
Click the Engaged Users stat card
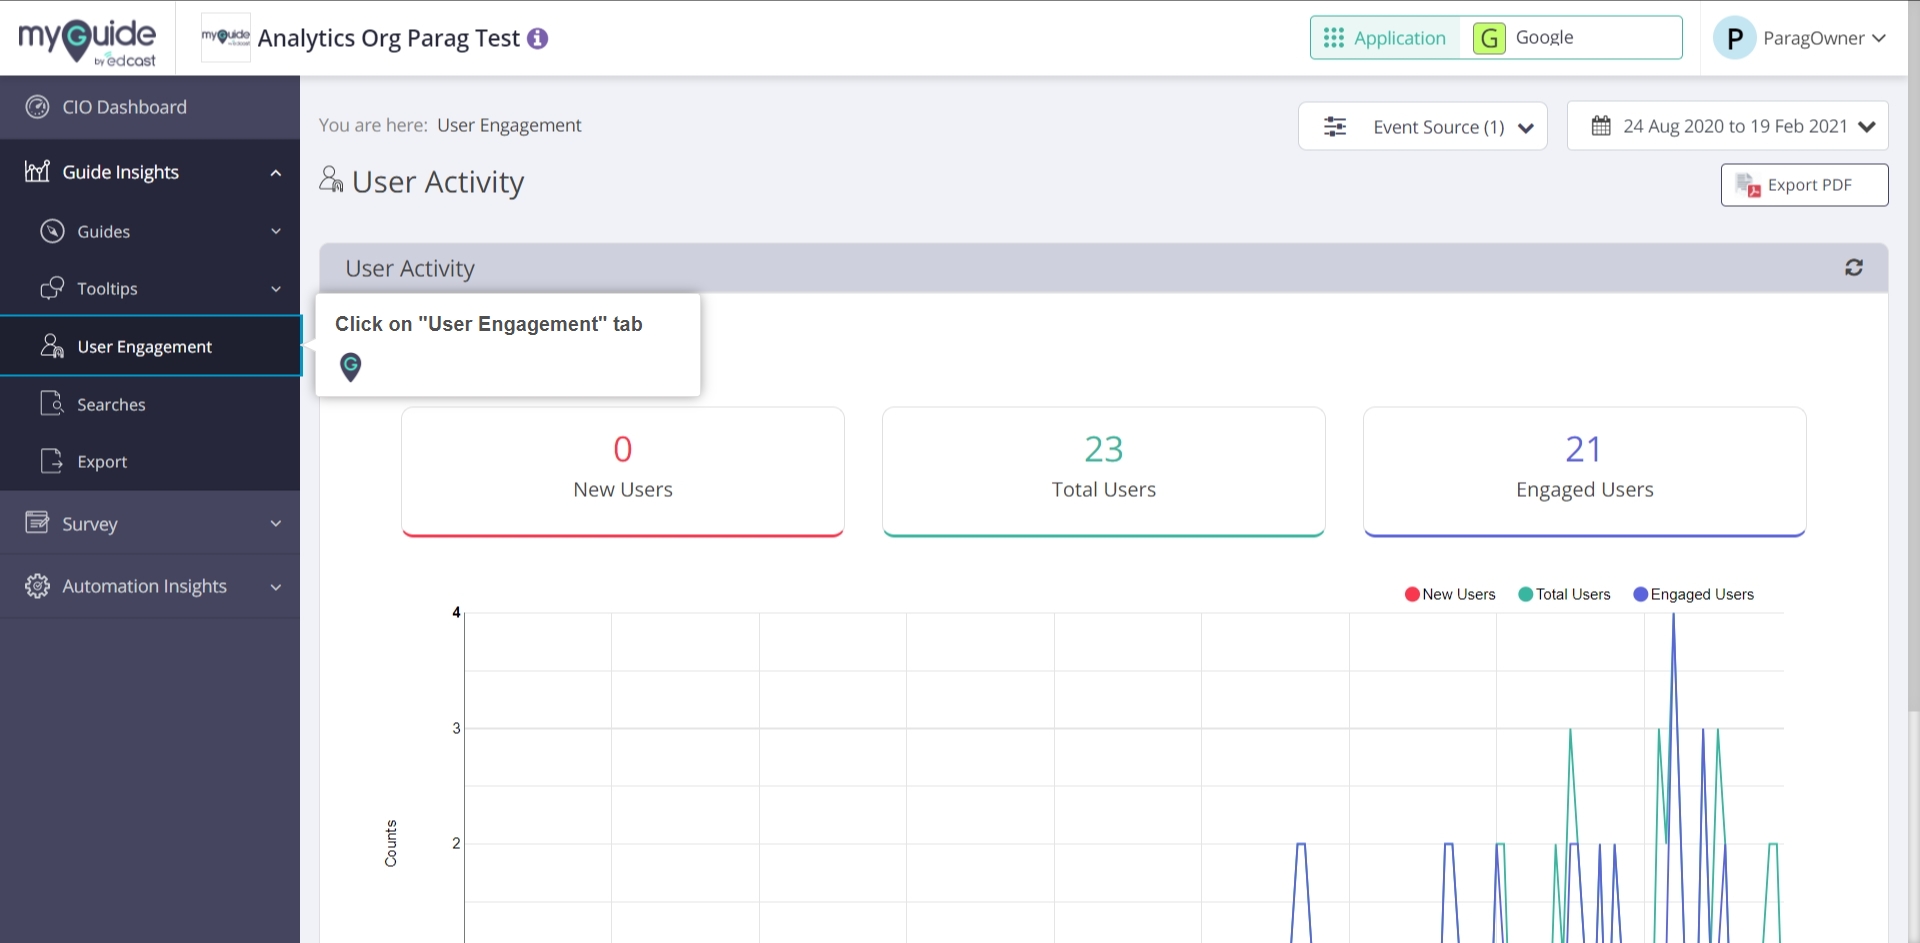click(x=1585, y=472)
